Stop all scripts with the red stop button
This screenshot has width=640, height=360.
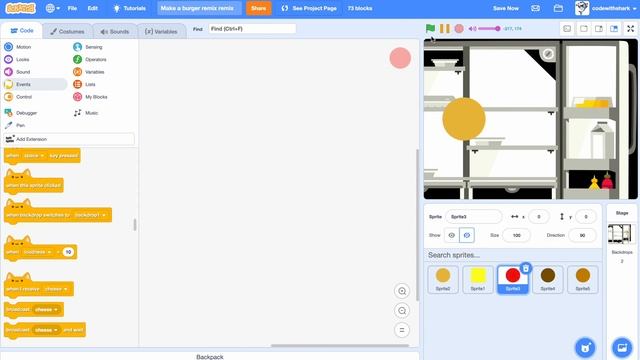tap(459, 29)
